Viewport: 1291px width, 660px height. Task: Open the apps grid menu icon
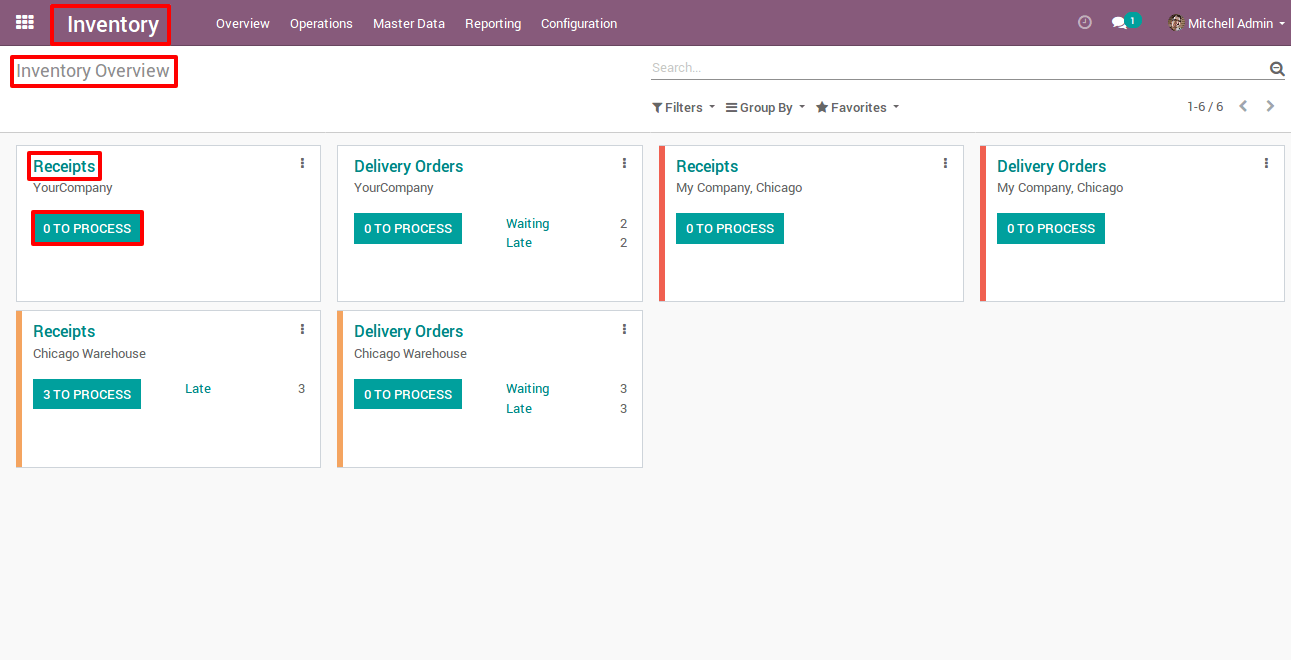coord(24,22)
